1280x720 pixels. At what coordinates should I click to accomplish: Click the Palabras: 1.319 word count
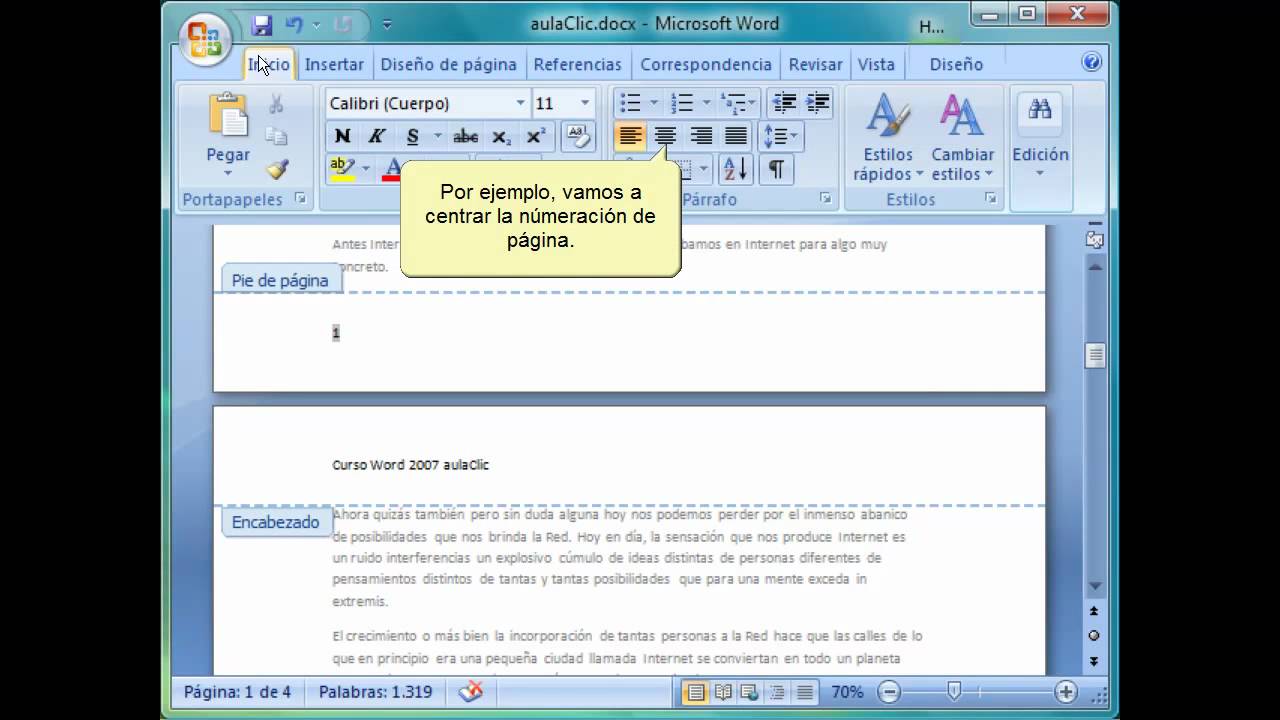375,691
